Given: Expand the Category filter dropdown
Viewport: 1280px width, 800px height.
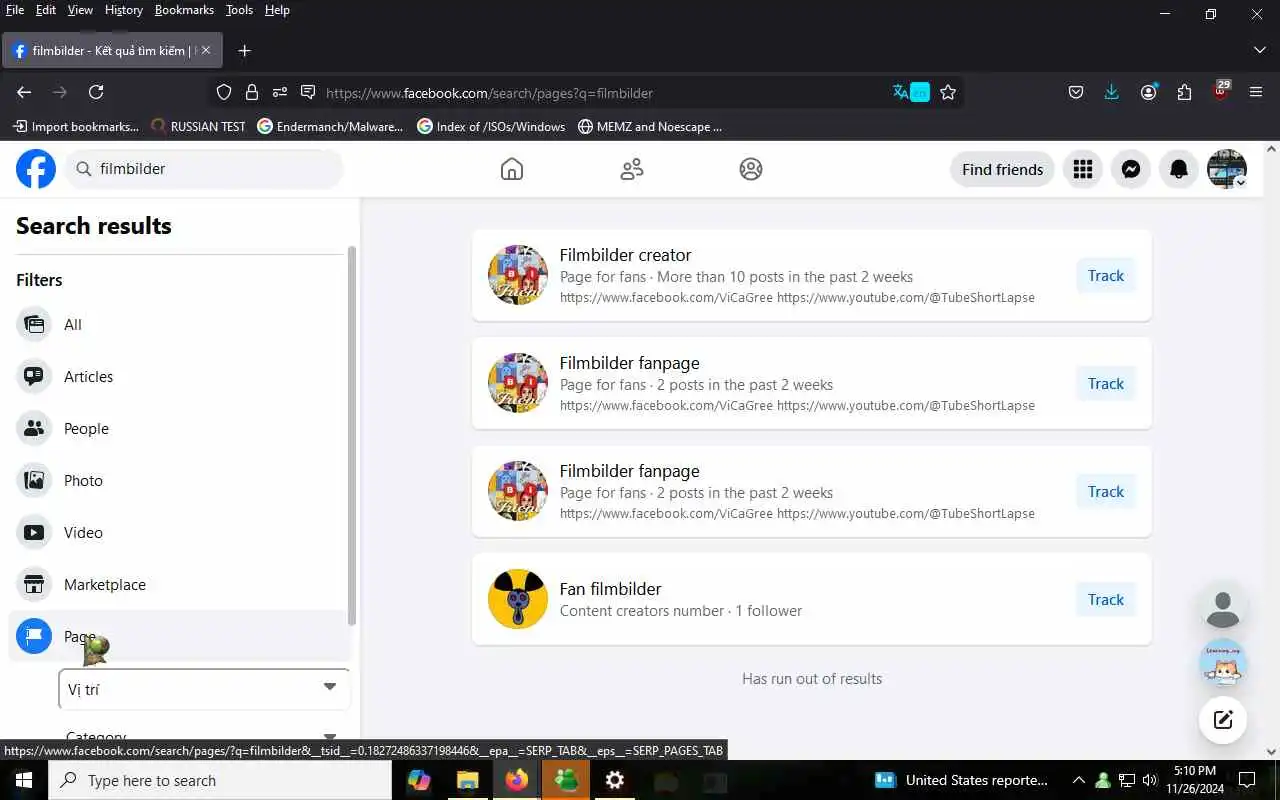Looking at the screenshot, I should coord(204,737).
